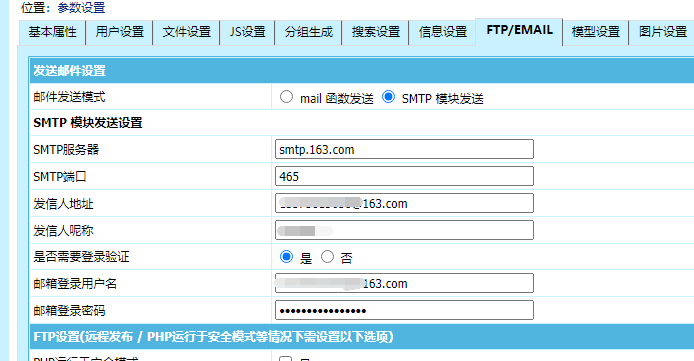Screen dimensions: 694x361
Task: Click the 邮件发送模式 label
Action: click(x=69, y=96)
